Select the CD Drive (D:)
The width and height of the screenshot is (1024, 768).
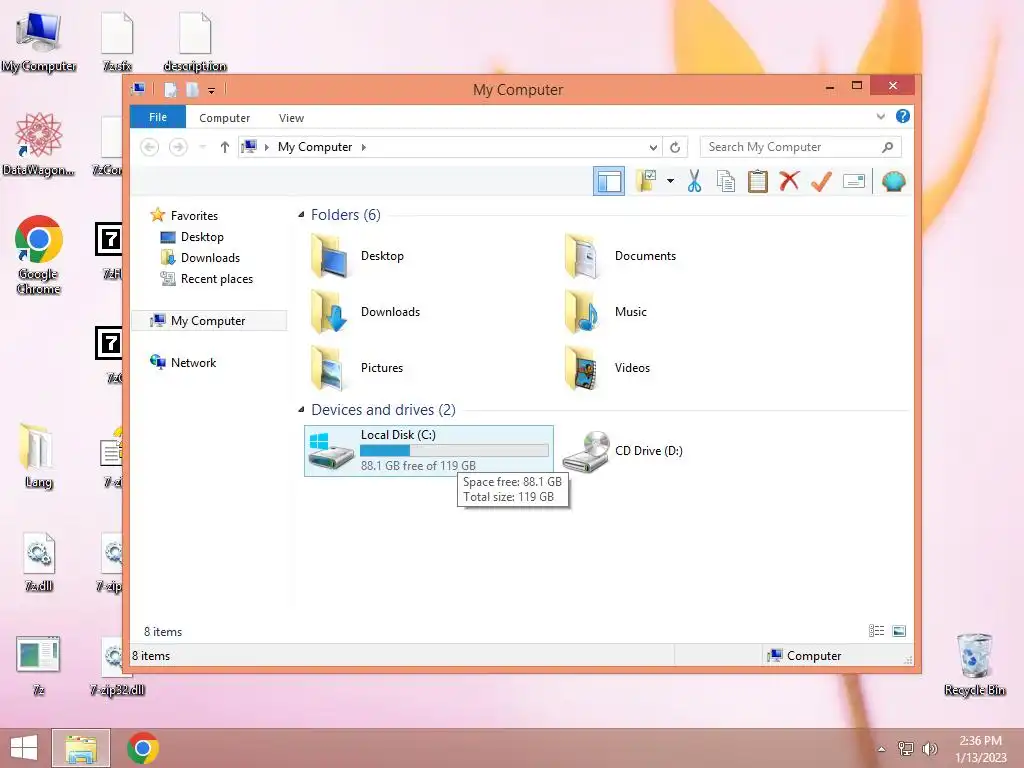tap(622, 451)
